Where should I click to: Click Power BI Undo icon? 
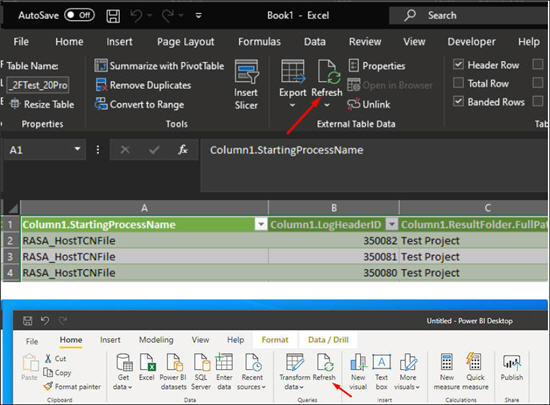[45, 320]
